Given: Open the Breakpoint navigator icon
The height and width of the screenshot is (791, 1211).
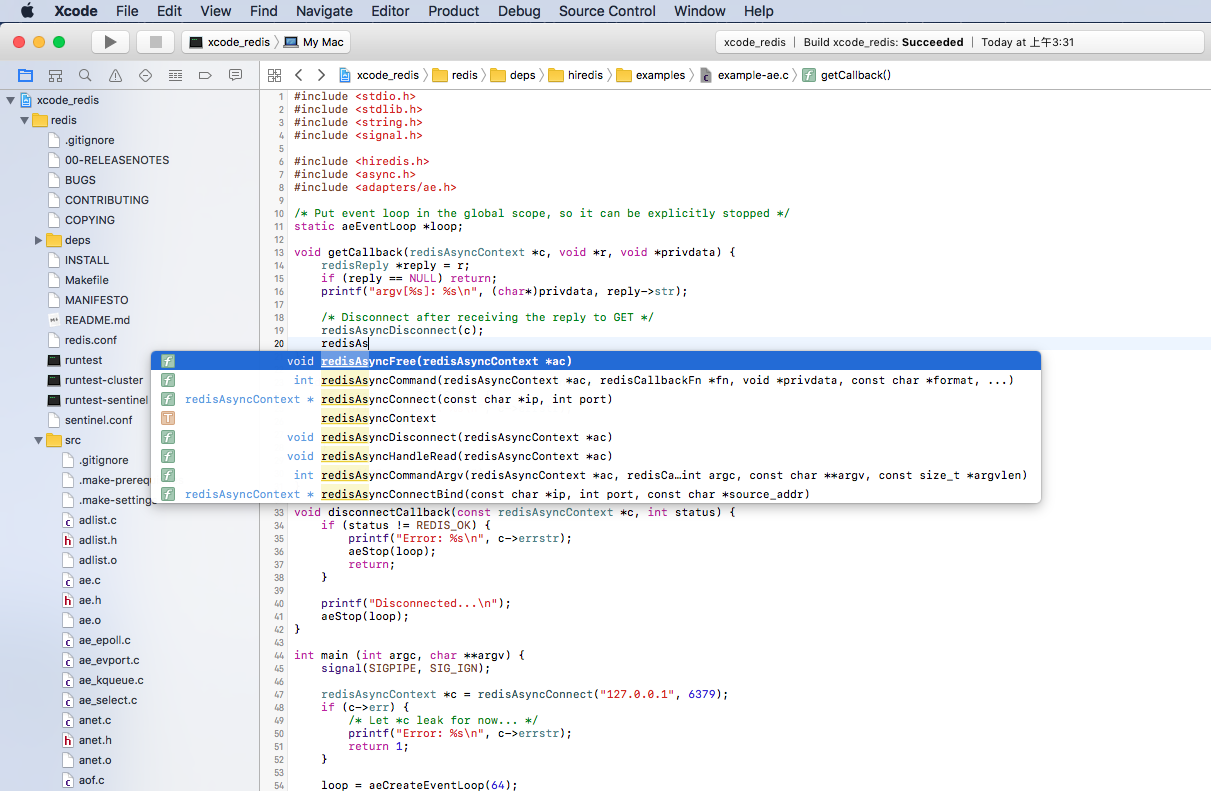Looking at the screenshot, I should coord(206,74).
